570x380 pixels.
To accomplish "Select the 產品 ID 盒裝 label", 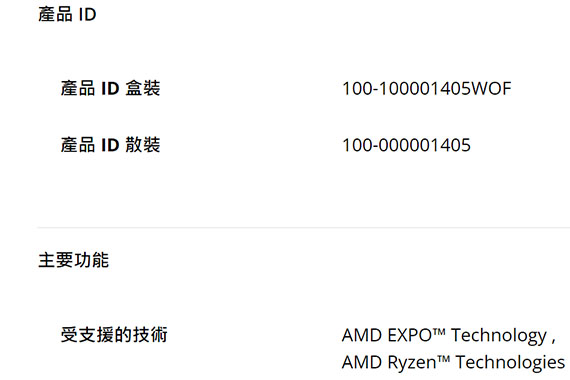I will (110, 88).
